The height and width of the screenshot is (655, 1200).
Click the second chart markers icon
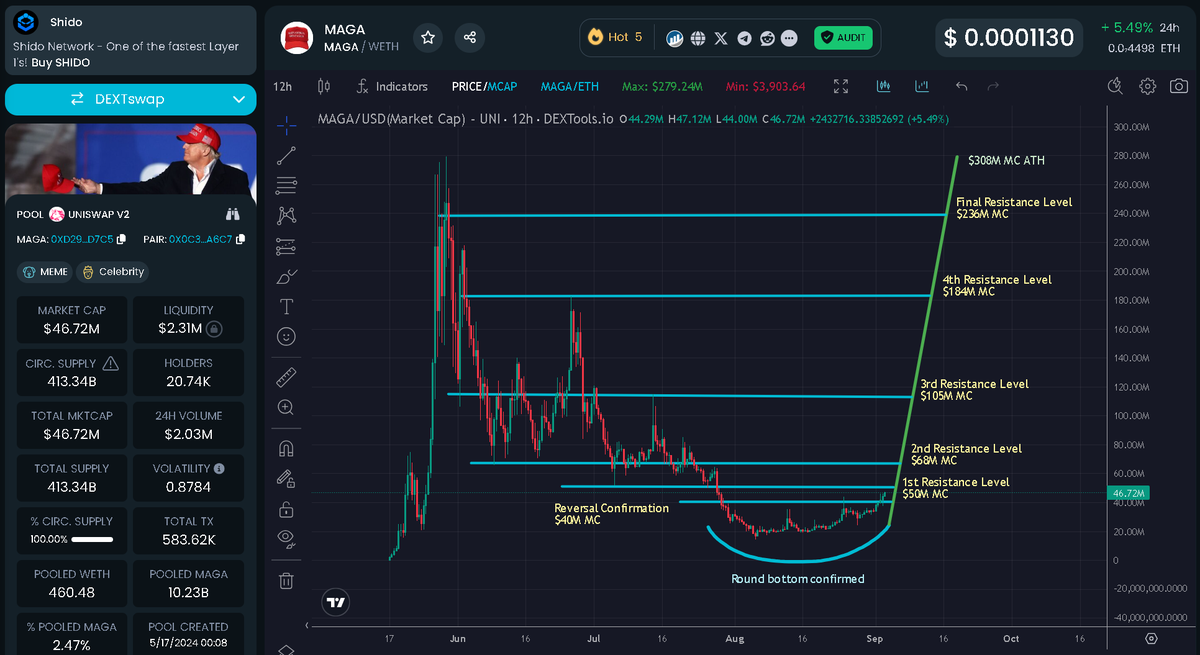(x=922, y=87)
